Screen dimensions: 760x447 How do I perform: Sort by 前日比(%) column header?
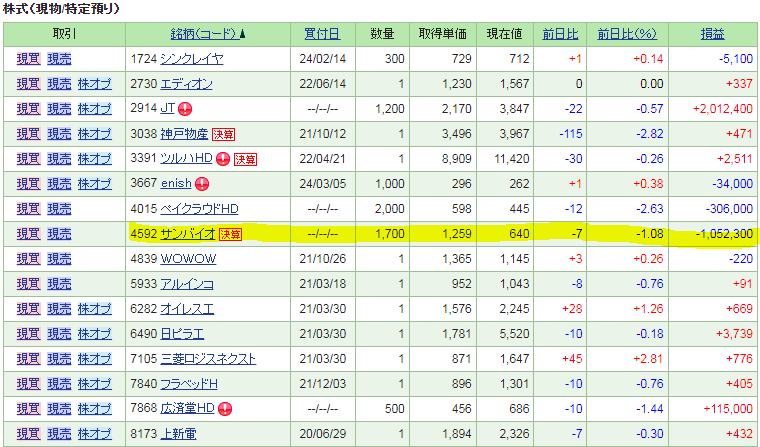pos(627,34)
